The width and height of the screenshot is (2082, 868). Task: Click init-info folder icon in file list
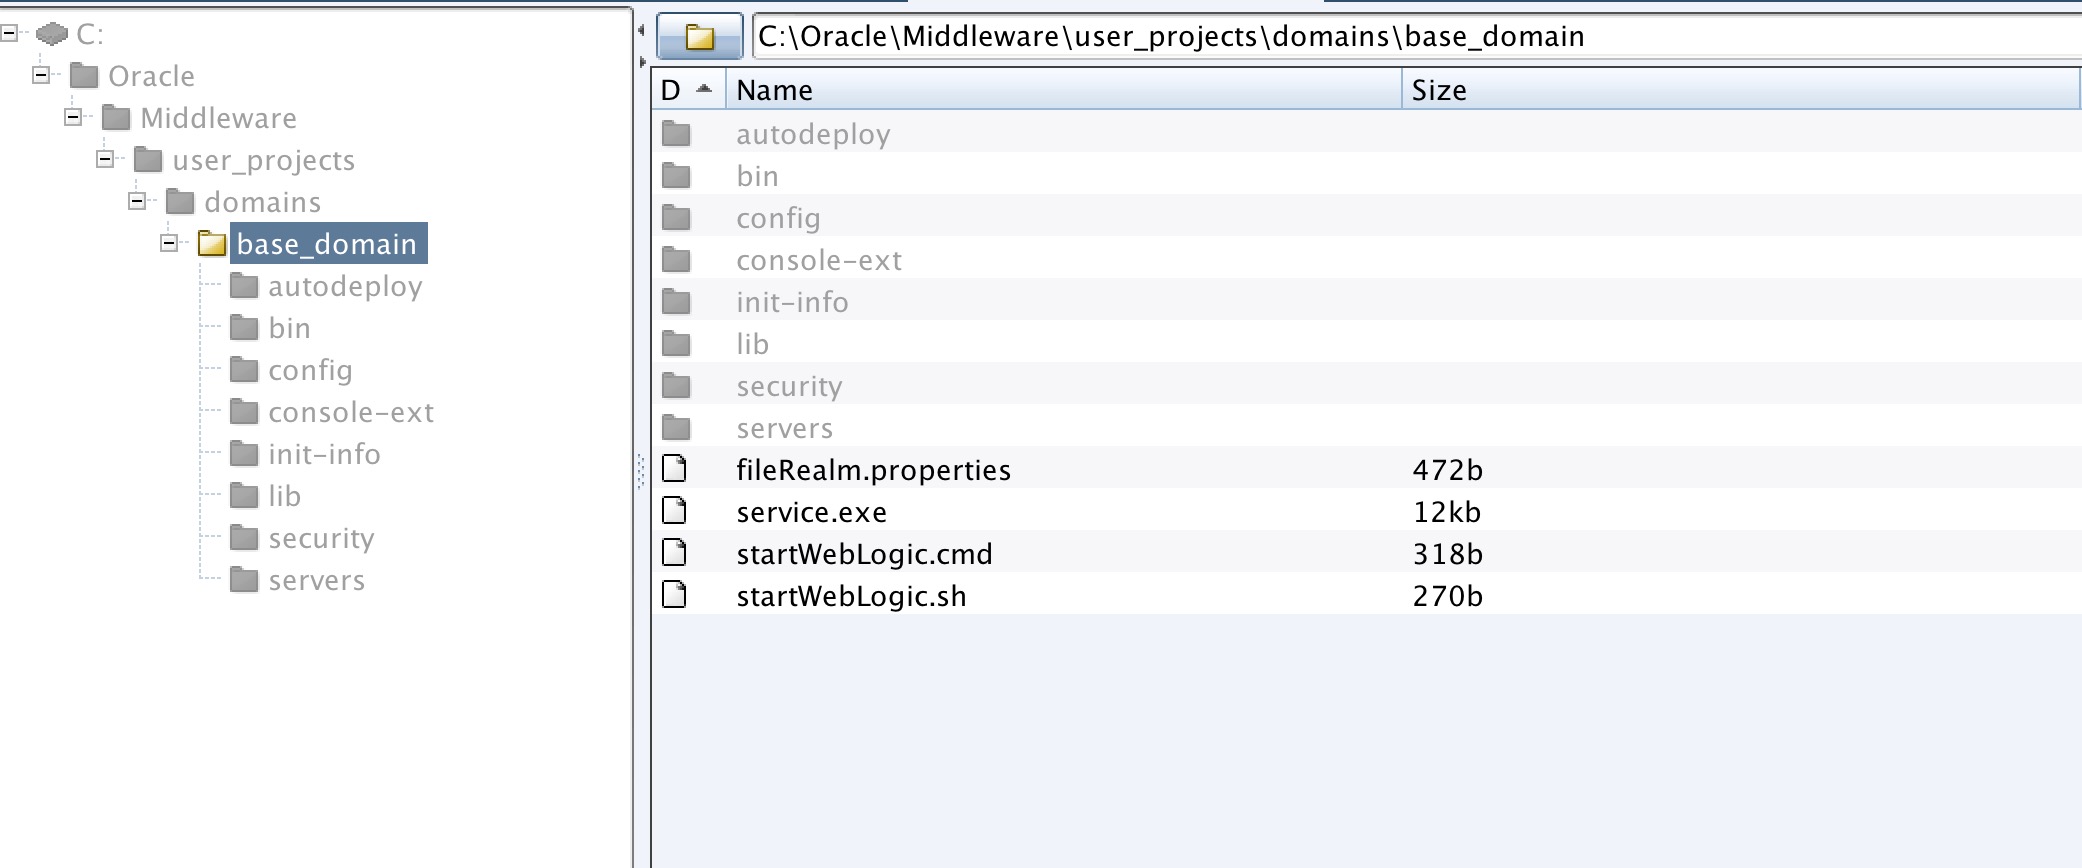[677, 301]
